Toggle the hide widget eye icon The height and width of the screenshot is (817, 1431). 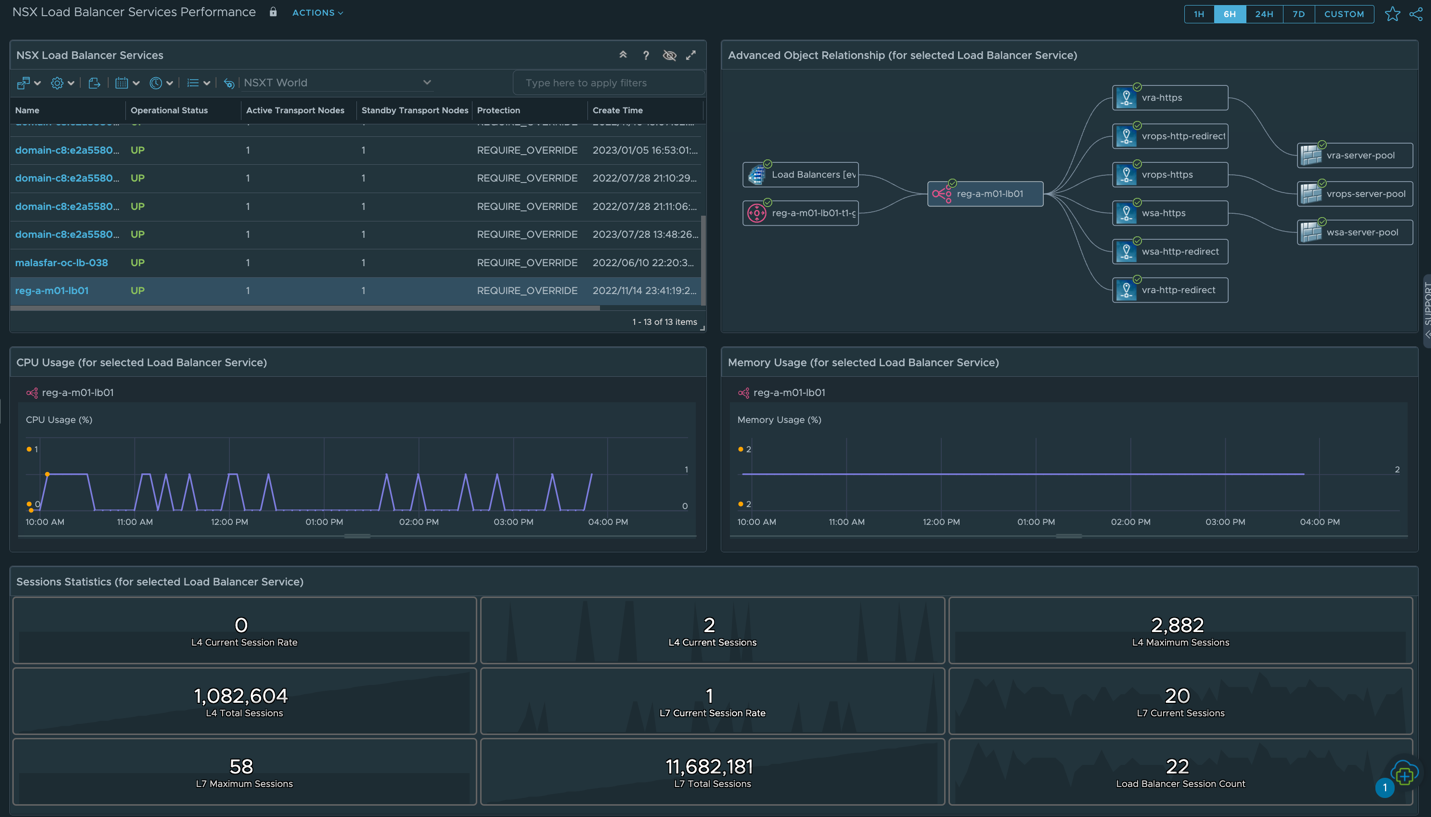tap(669, 55)
